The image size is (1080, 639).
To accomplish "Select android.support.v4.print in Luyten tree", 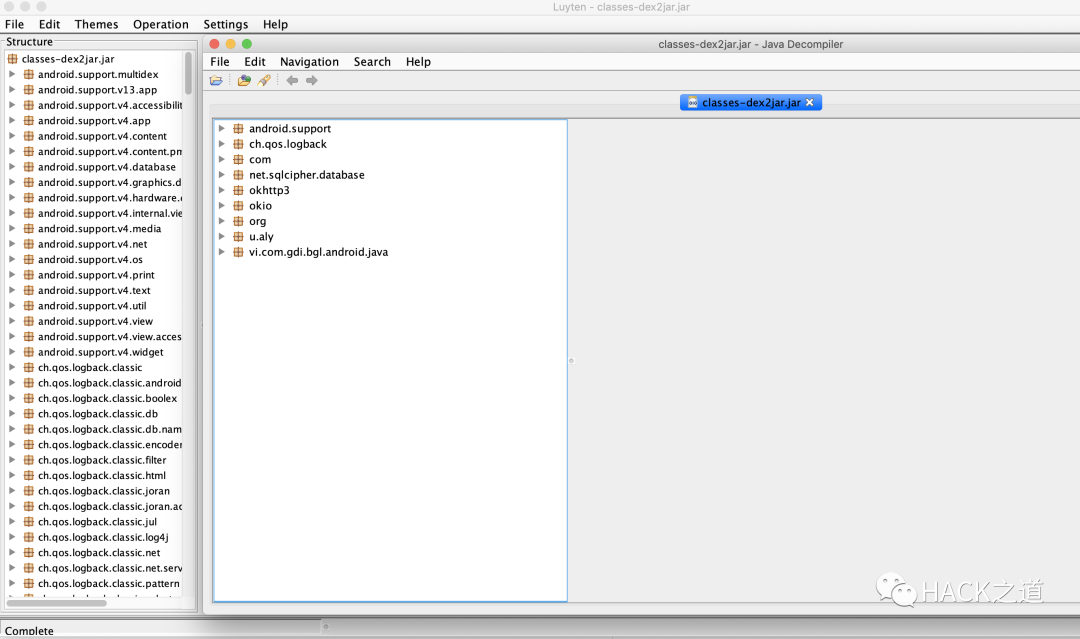I will click(96, 275).
